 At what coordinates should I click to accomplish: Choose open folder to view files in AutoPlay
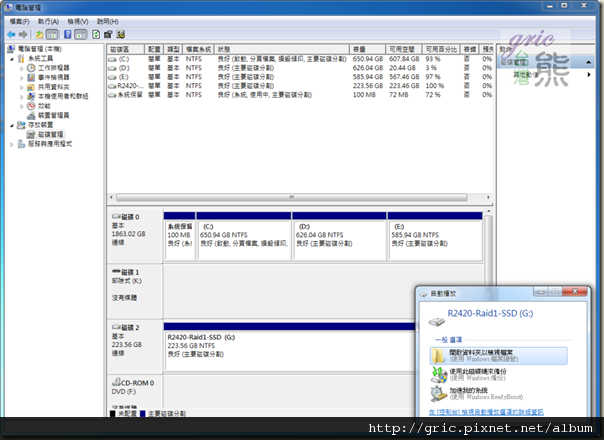pos(498,356)
